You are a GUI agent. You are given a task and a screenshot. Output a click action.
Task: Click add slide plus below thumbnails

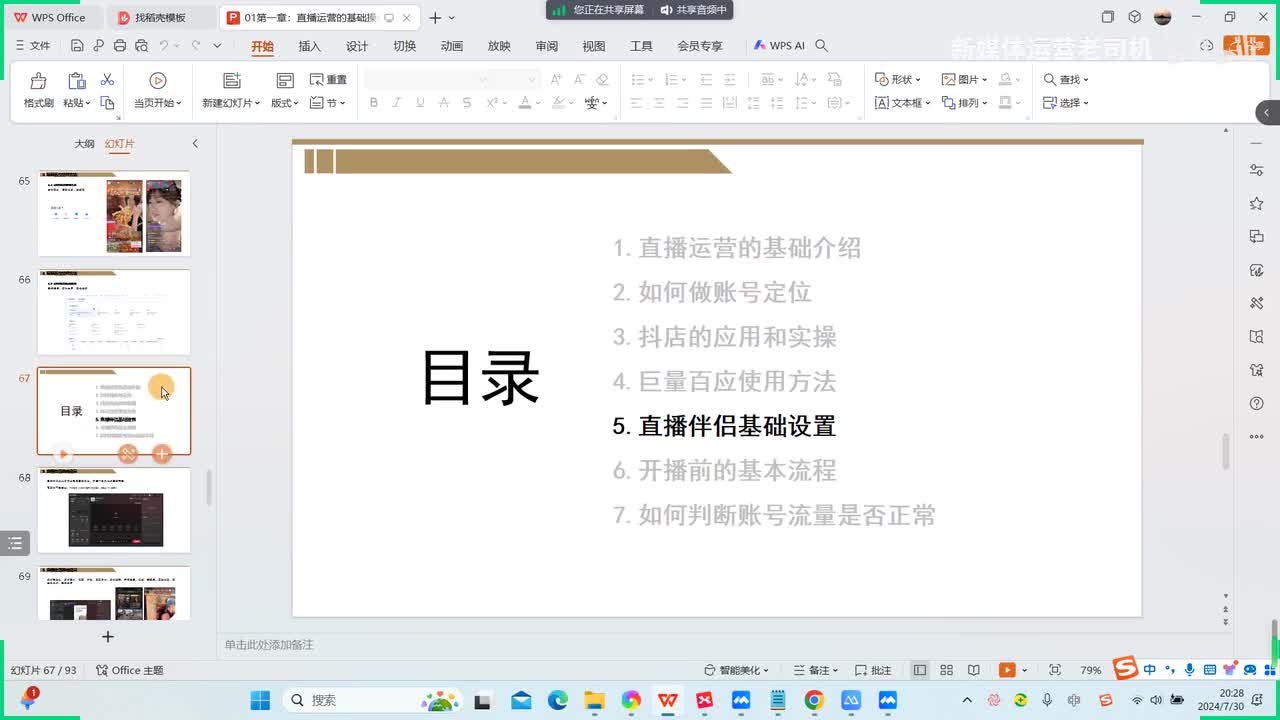[x=108, y=636]
